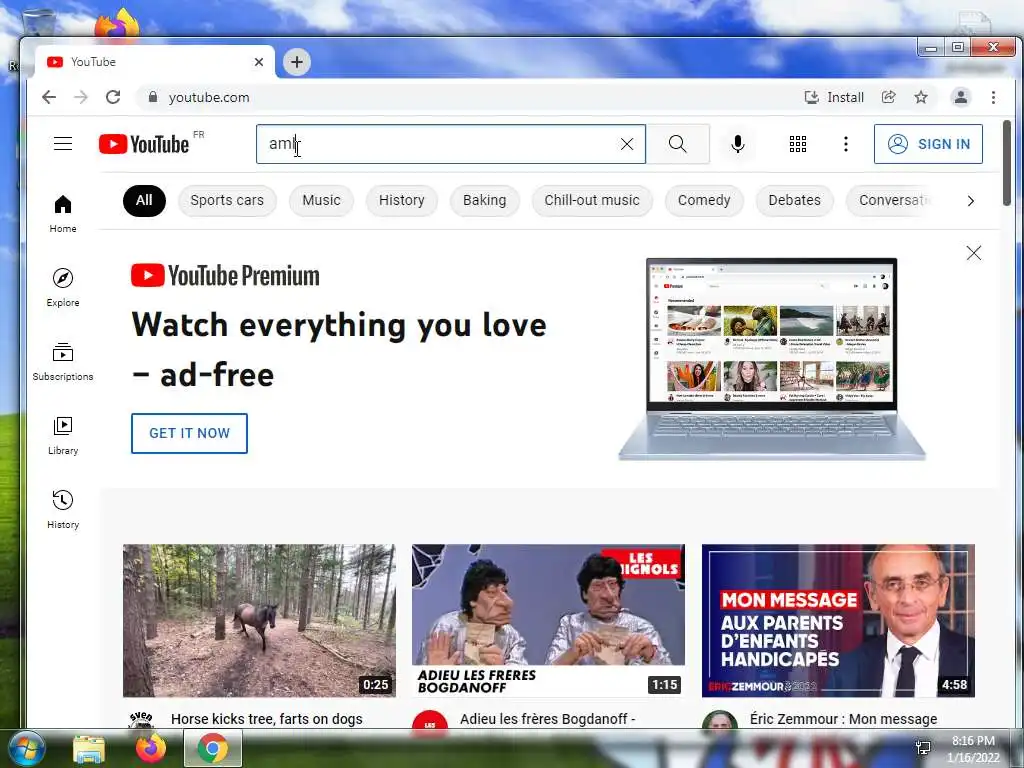Click the youtube.com address bar
This screenshot has height=768, width=1024.
tap(470, 97)
